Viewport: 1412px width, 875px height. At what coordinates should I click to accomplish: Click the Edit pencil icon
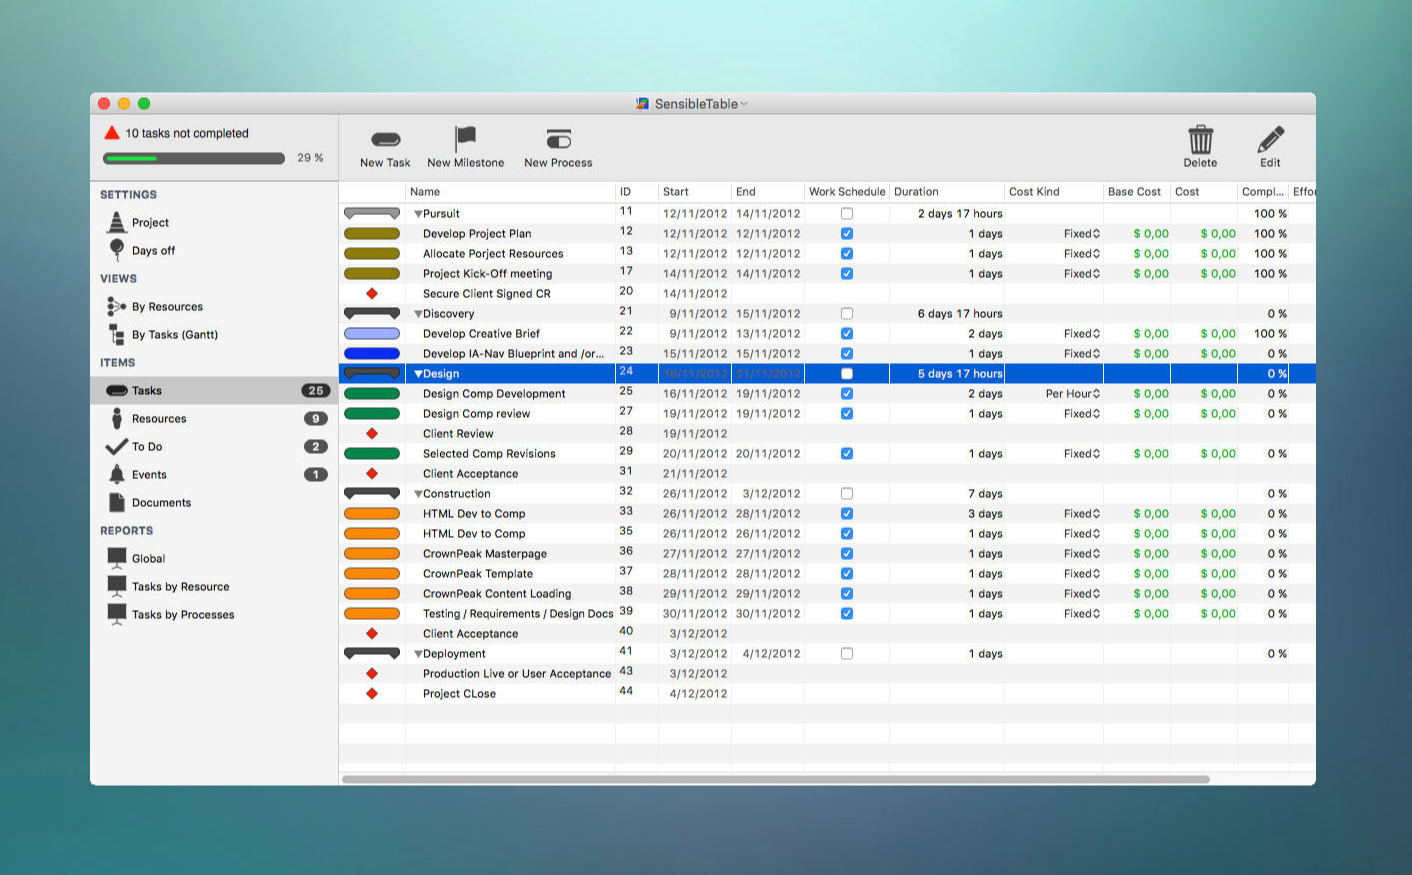(1270, 139)
